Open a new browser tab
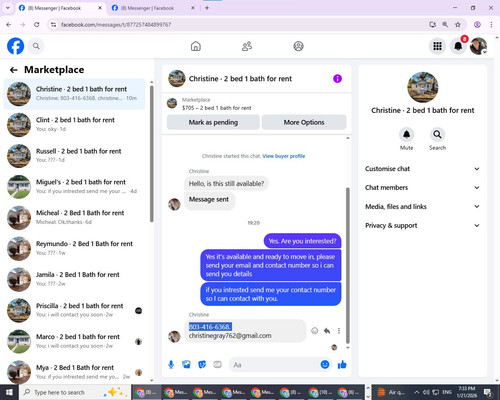The width and height of the screenshot is (500, 400). point(207,8)
